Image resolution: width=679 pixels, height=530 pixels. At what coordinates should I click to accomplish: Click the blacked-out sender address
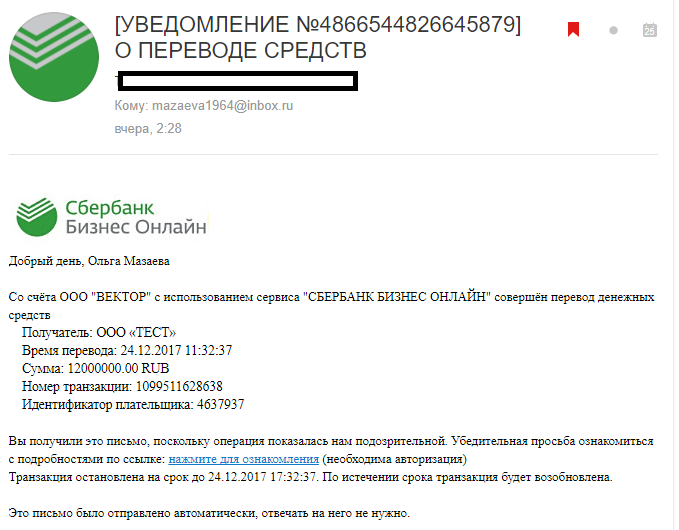[237, 81]
